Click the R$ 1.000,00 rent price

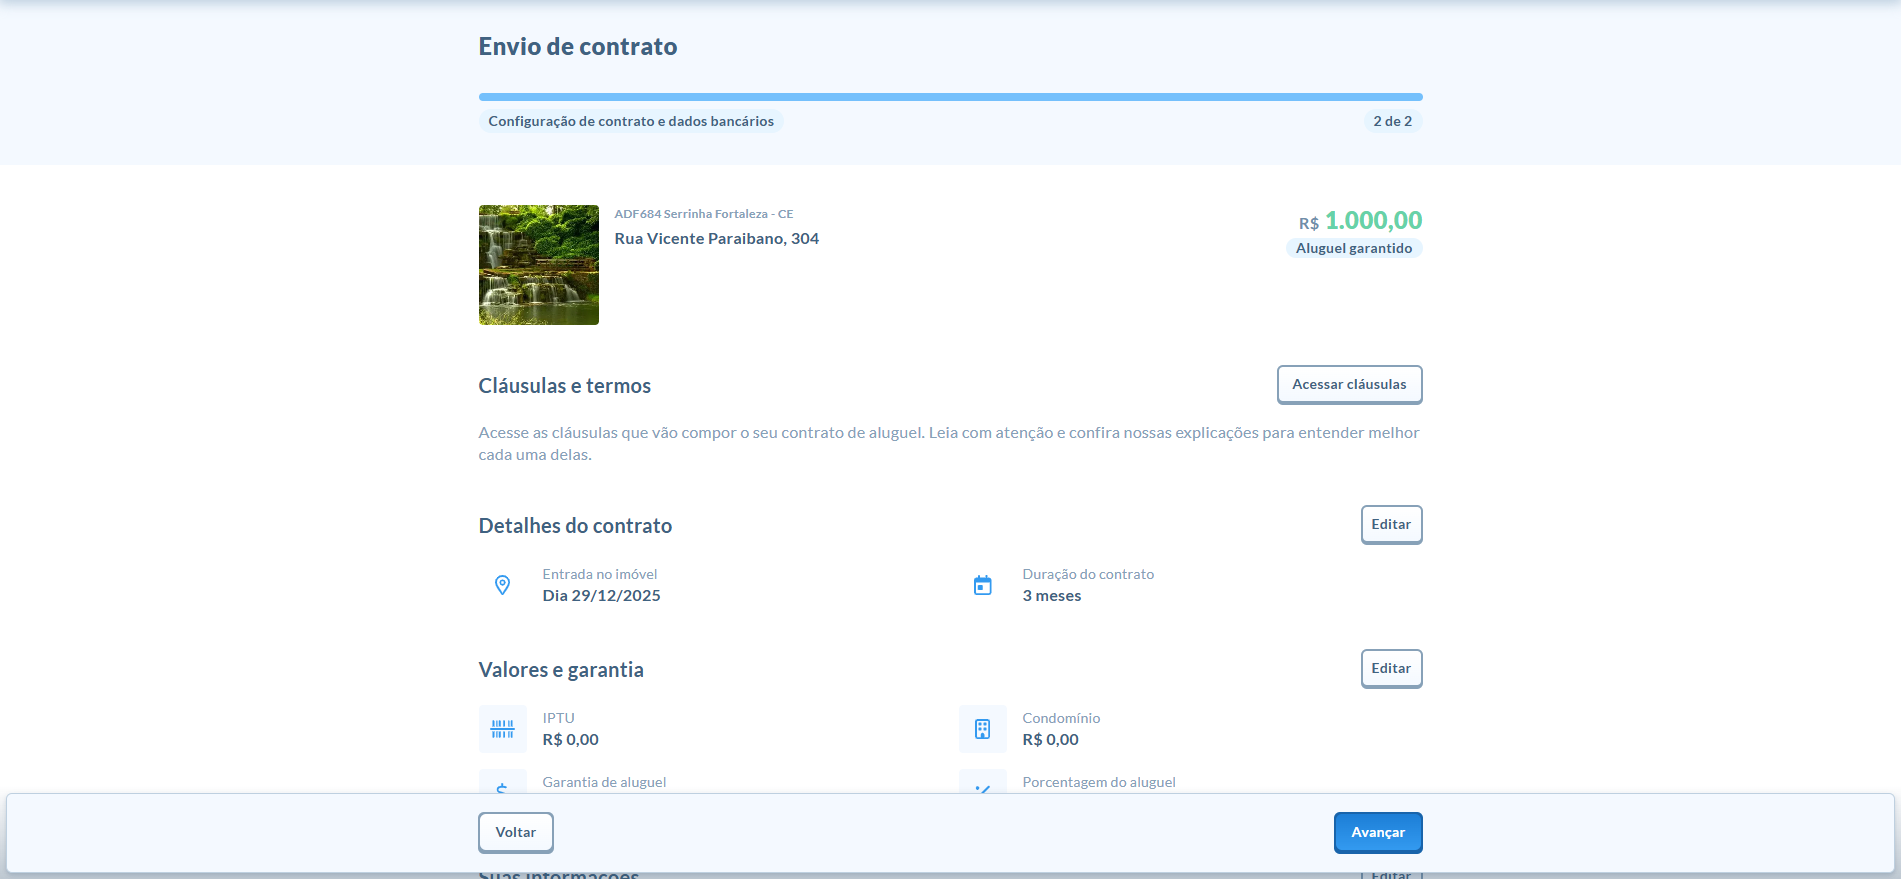(1372, 221)
